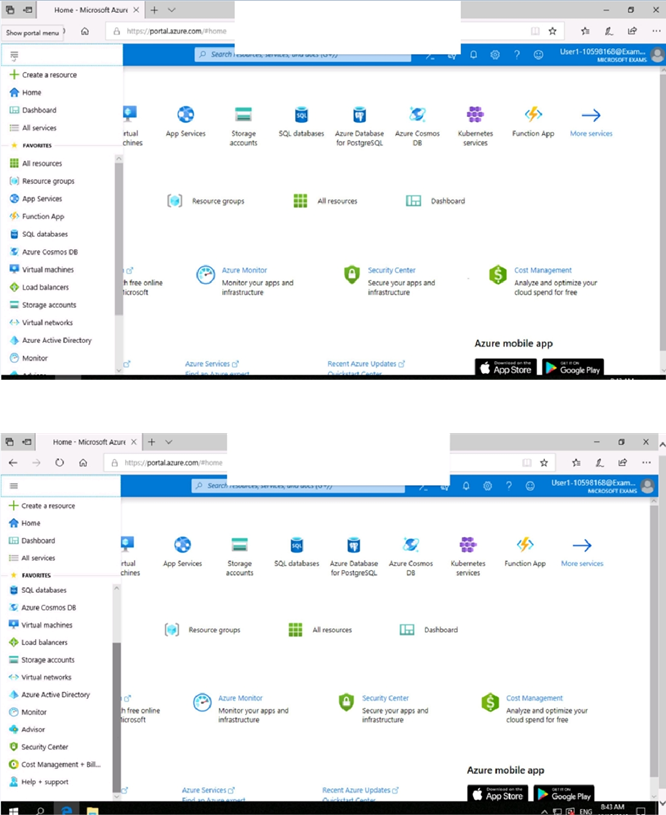Open Azure Database for PostgreSQL in upper window

(359, 126)
